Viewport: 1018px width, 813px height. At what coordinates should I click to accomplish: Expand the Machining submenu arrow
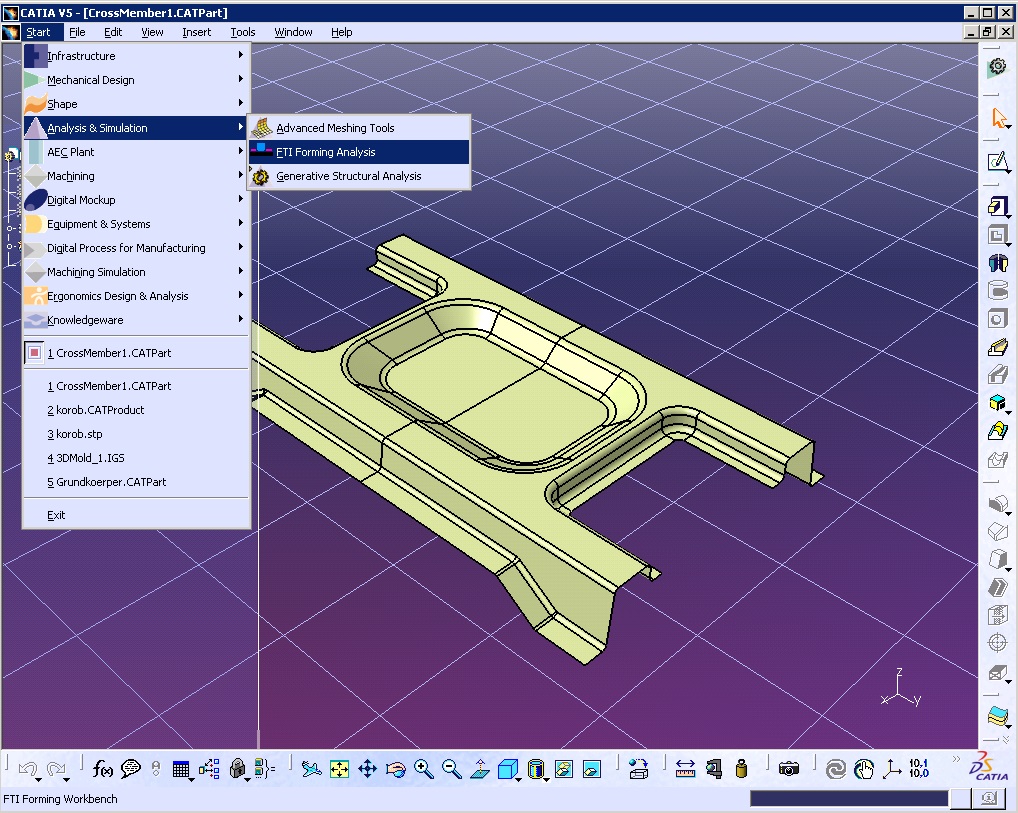[x=240, y=175]
